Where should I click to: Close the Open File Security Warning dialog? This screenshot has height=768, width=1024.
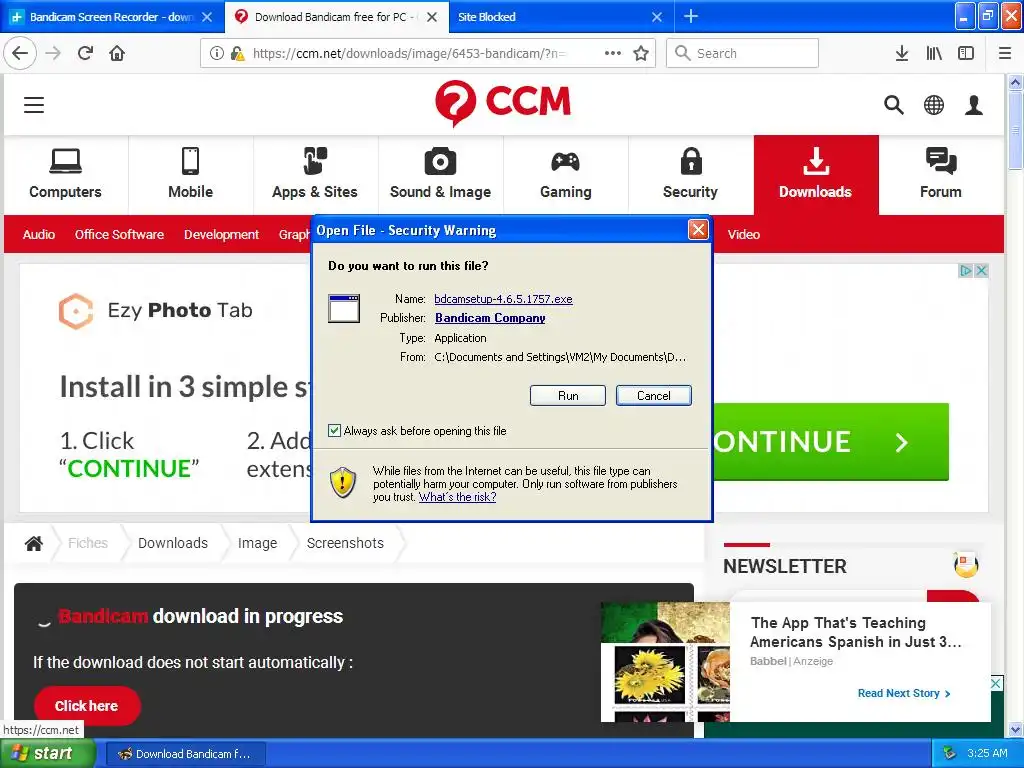(698, 230)
